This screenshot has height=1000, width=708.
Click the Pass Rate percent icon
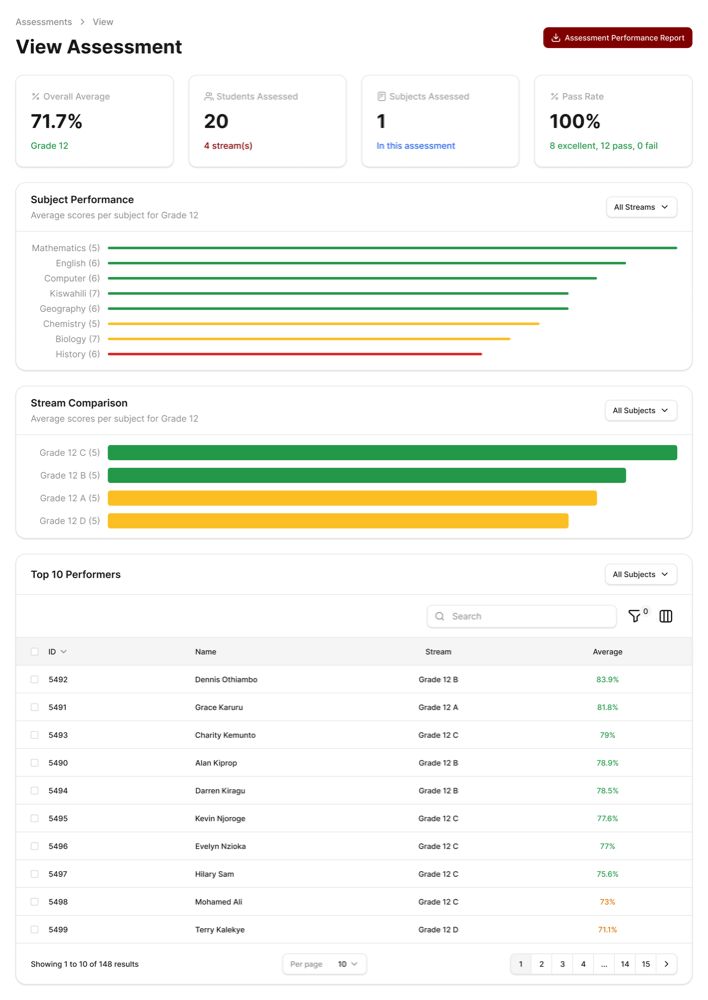(x=554, y=96)
